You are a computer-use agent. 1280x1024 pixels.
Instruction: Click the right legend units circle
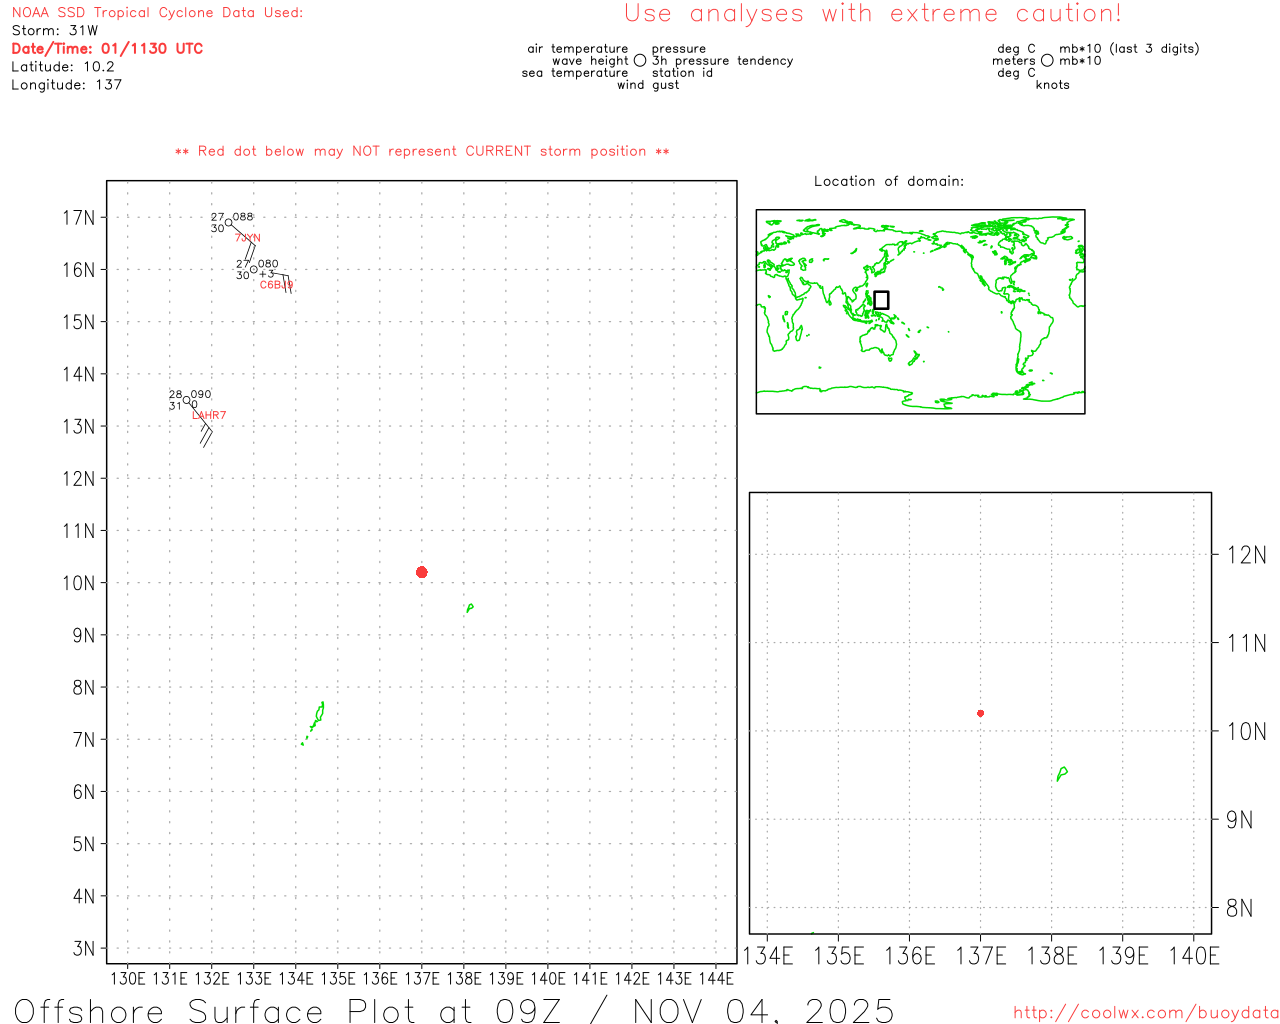[x=1047, y=61]
